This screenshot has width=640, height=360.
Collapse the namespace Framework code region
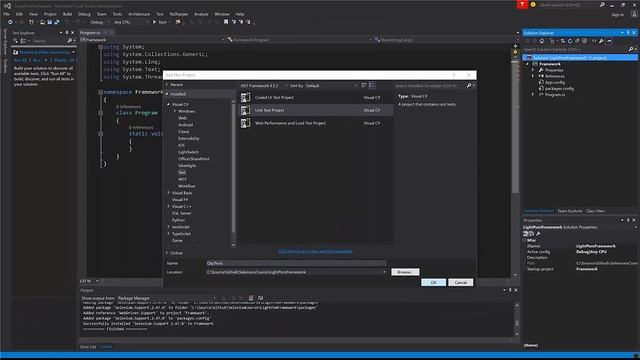(x=100, y=92)
